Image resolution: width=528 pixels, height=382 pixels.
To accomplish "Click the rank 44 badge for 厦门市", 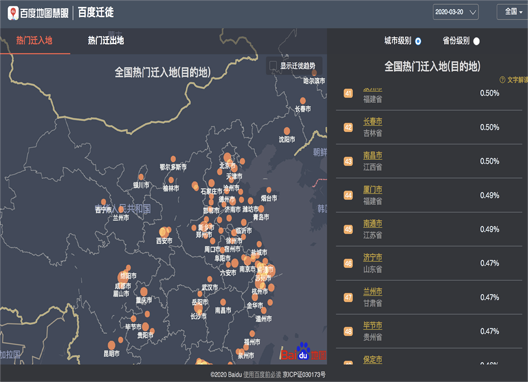I will pos(348,195).
